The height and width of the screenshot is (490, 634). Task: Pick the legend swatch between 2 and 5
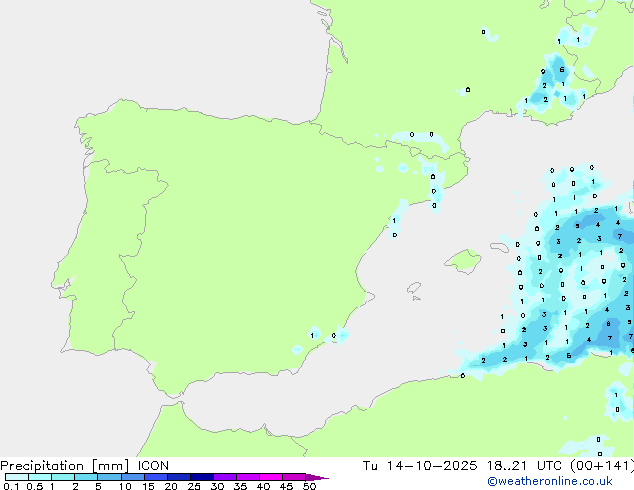point(86,477)
